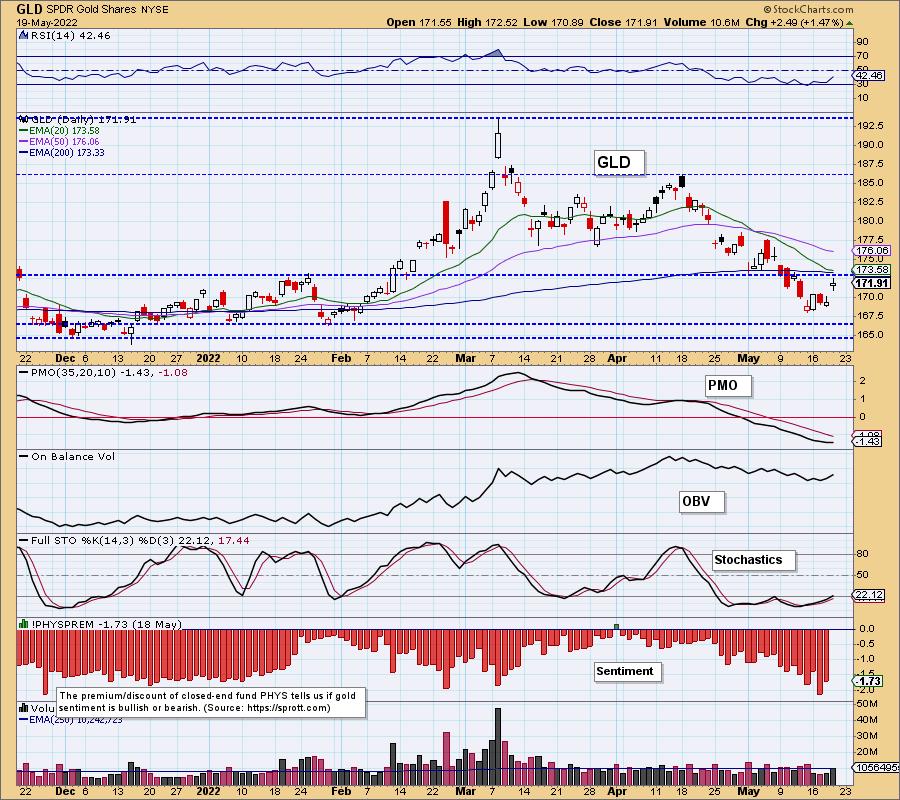The width and height of the screenshot is (900, 800).
Task: Click the Apr label on the upper date axis
Action: tap(617, 358)
